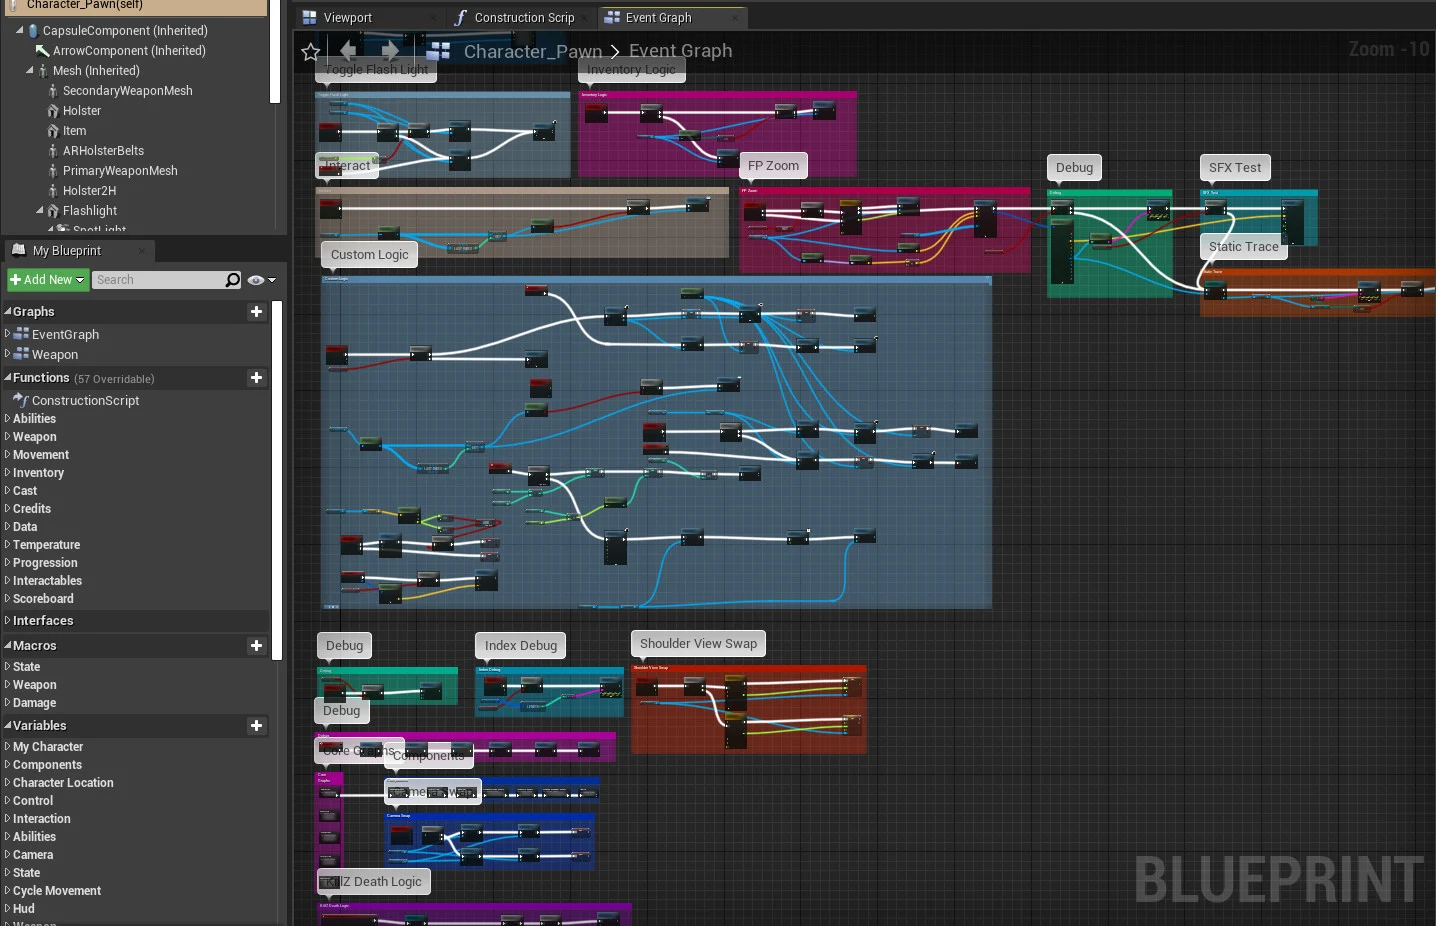Image resolution: width=1436 pixels, height=926 pixels.
Task: Expand the My Character variables category
Action: point(8,746)
